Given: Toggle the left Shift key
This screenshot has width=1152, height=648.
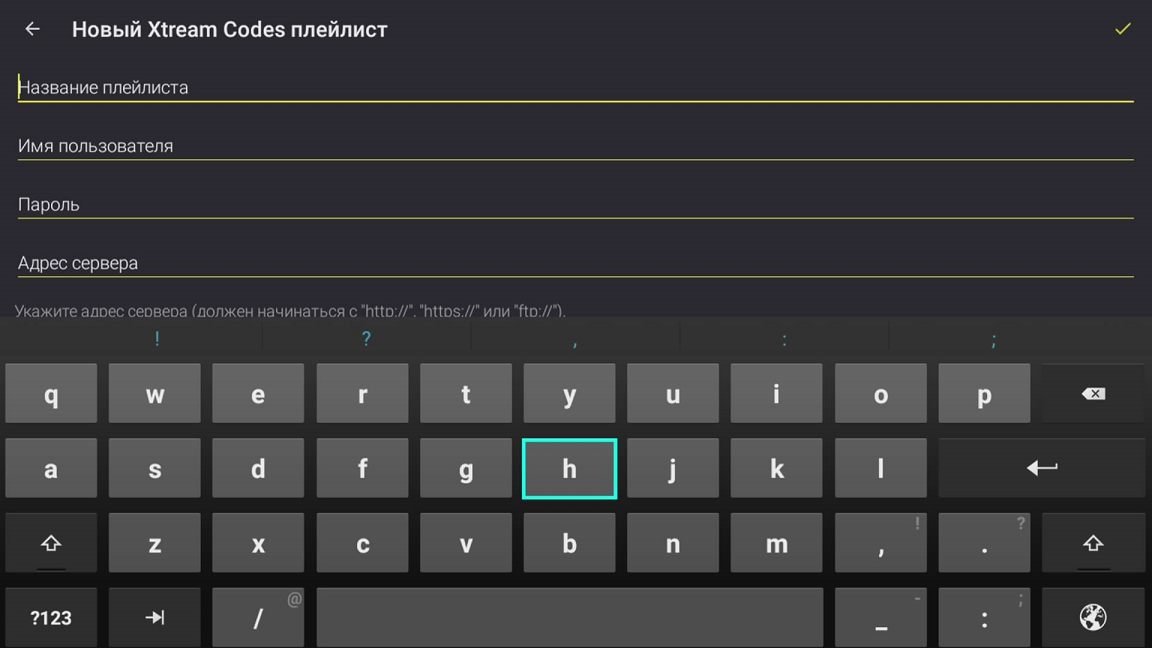Looking at the screenshot, I should (51, 543).
